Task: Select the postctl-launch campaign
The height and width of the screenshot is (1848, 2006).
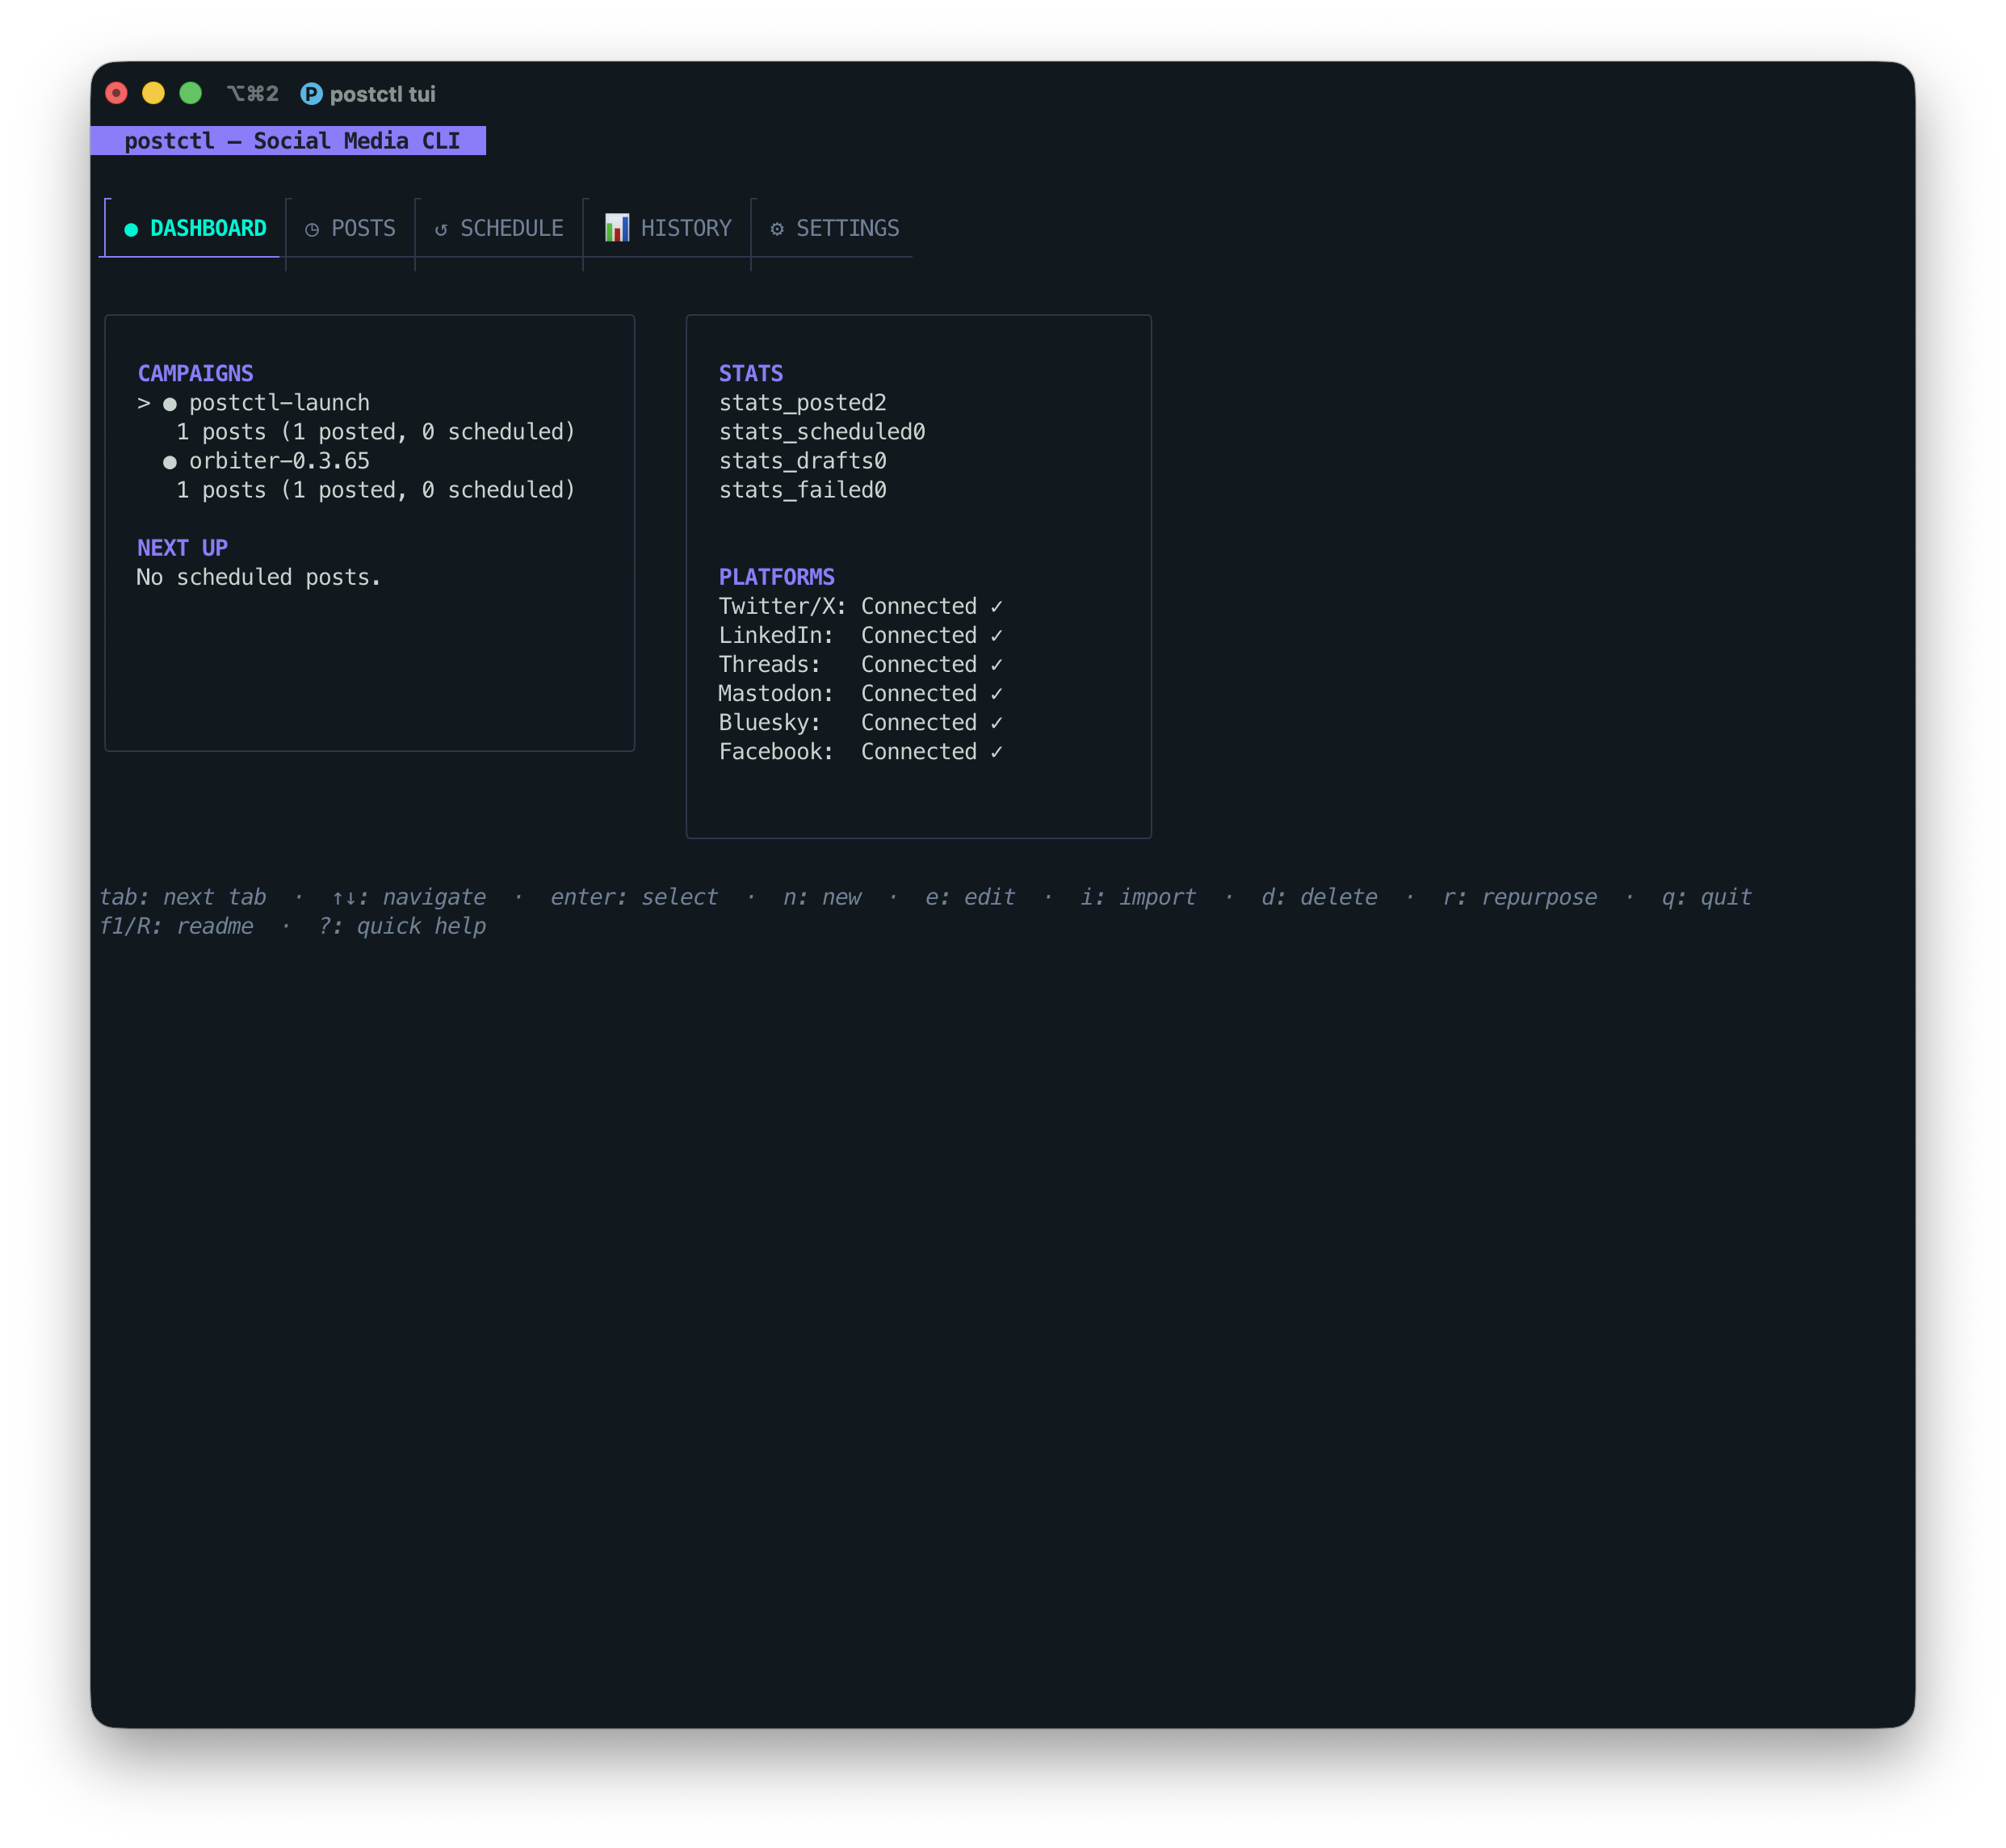Action: [279, 403]
